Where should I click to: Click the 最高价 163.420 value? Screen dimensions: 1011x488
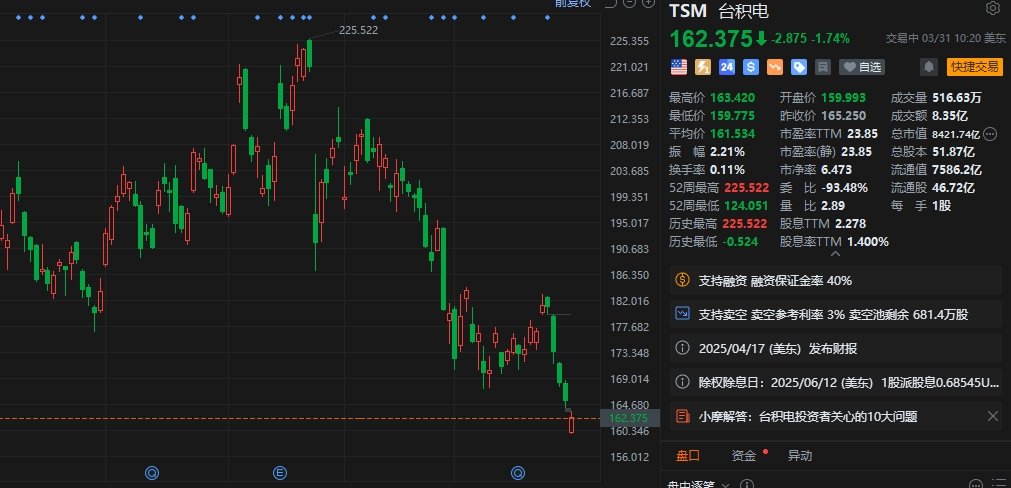point(732,98)
